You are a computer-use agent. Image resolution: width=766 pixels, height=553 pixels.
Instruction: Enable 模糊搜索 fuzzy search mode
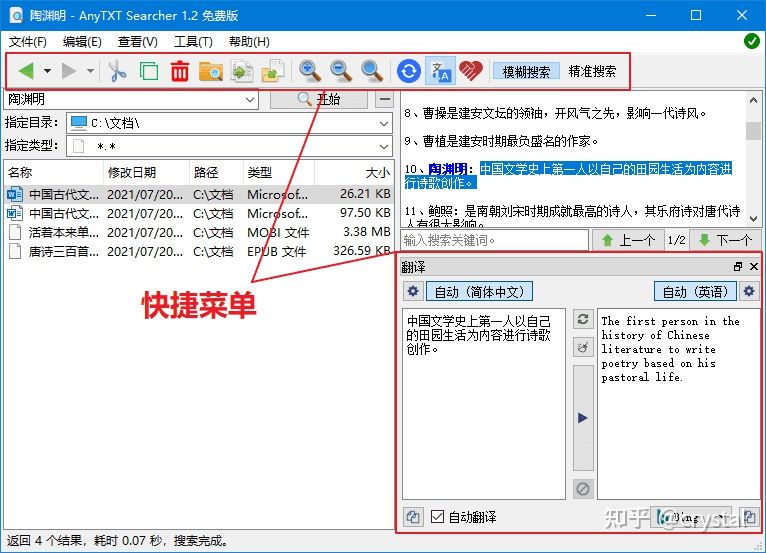coord(526,71)
